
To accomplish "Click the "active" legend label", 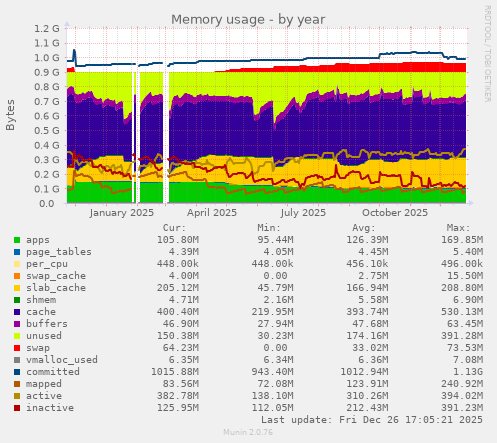I will point(44,396).
